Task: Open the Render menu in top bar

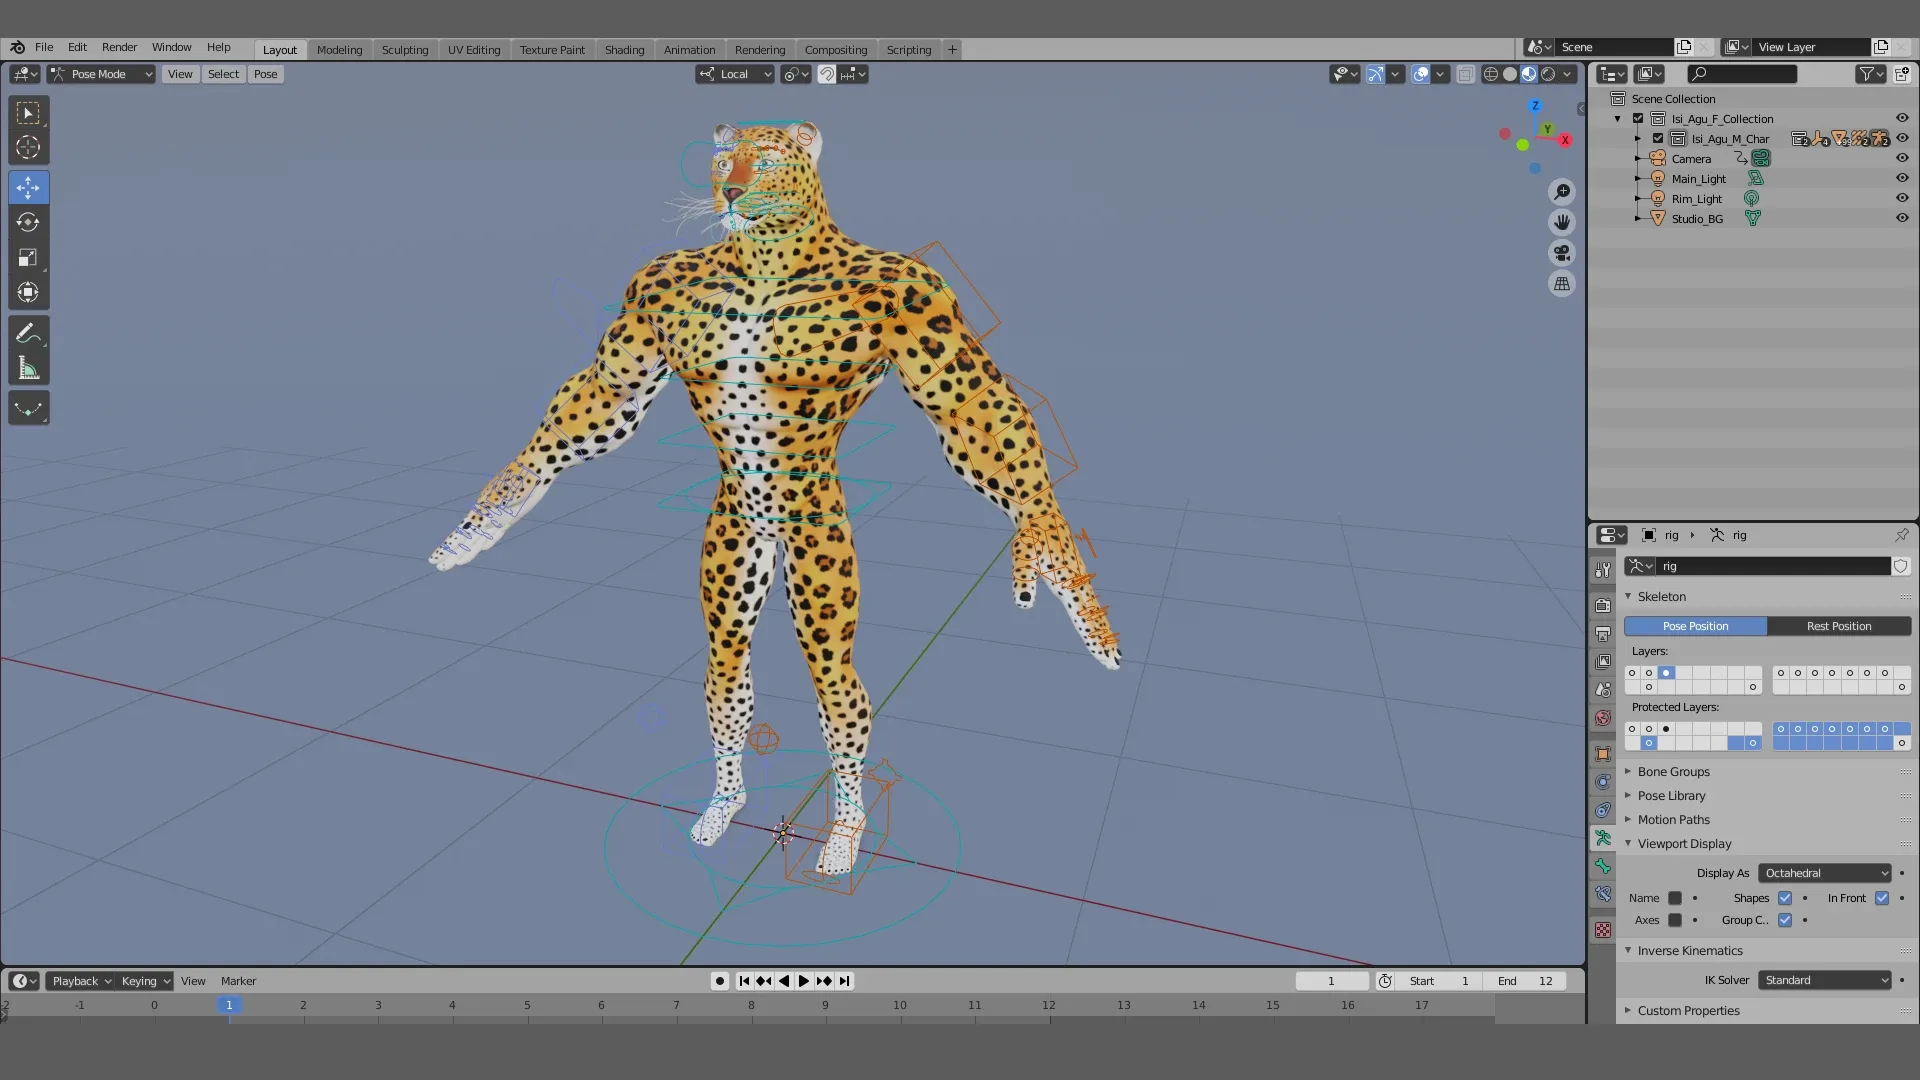Action: click(119, 47)
